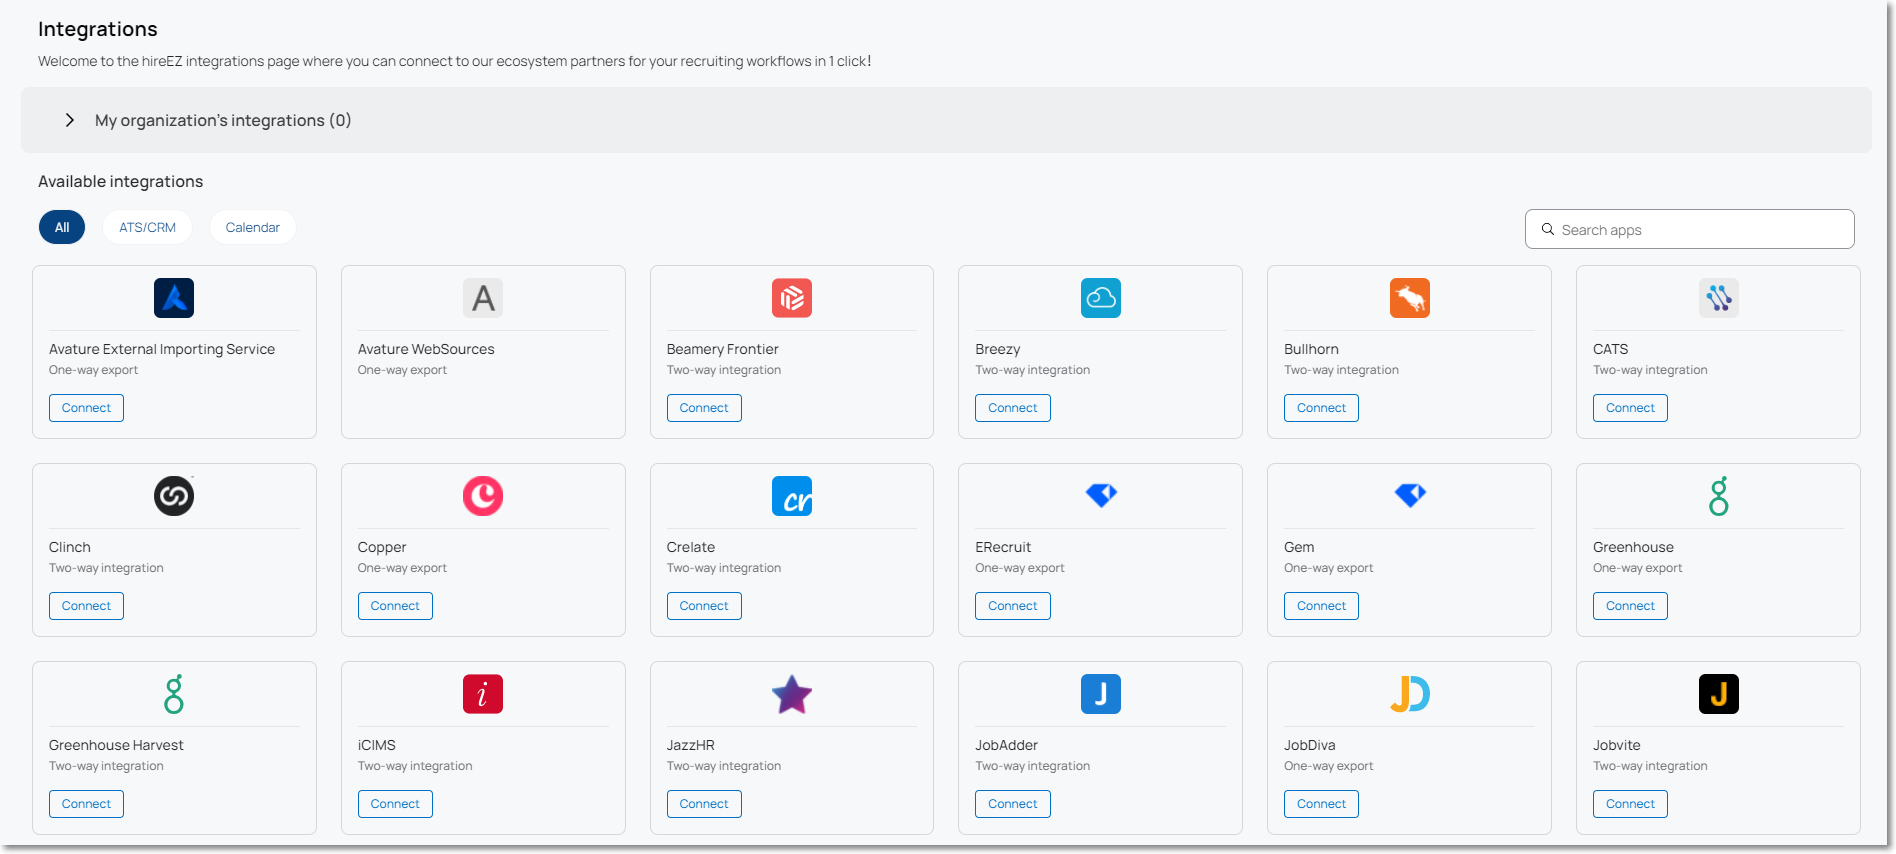Select the All filter tab
Screen dimensions: 1896x854
tap(62, 227)
